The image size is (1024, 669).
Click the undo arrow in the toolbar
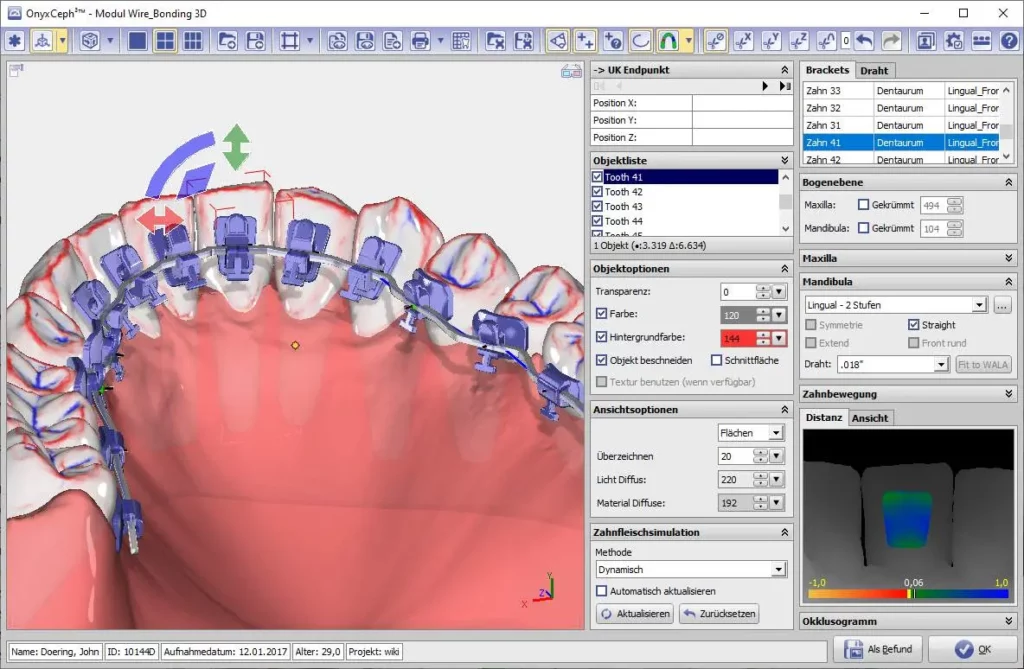864,40
